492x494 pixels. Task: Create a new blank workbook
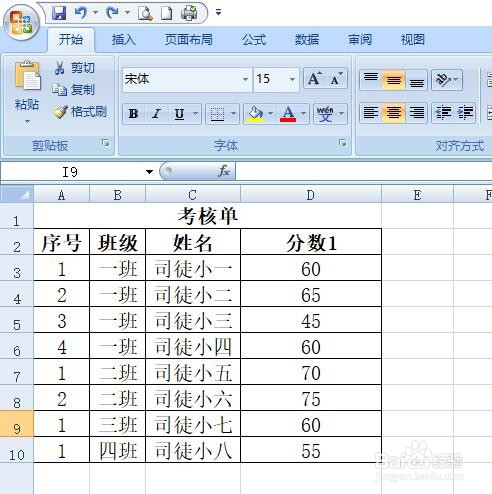coord(166,13)
